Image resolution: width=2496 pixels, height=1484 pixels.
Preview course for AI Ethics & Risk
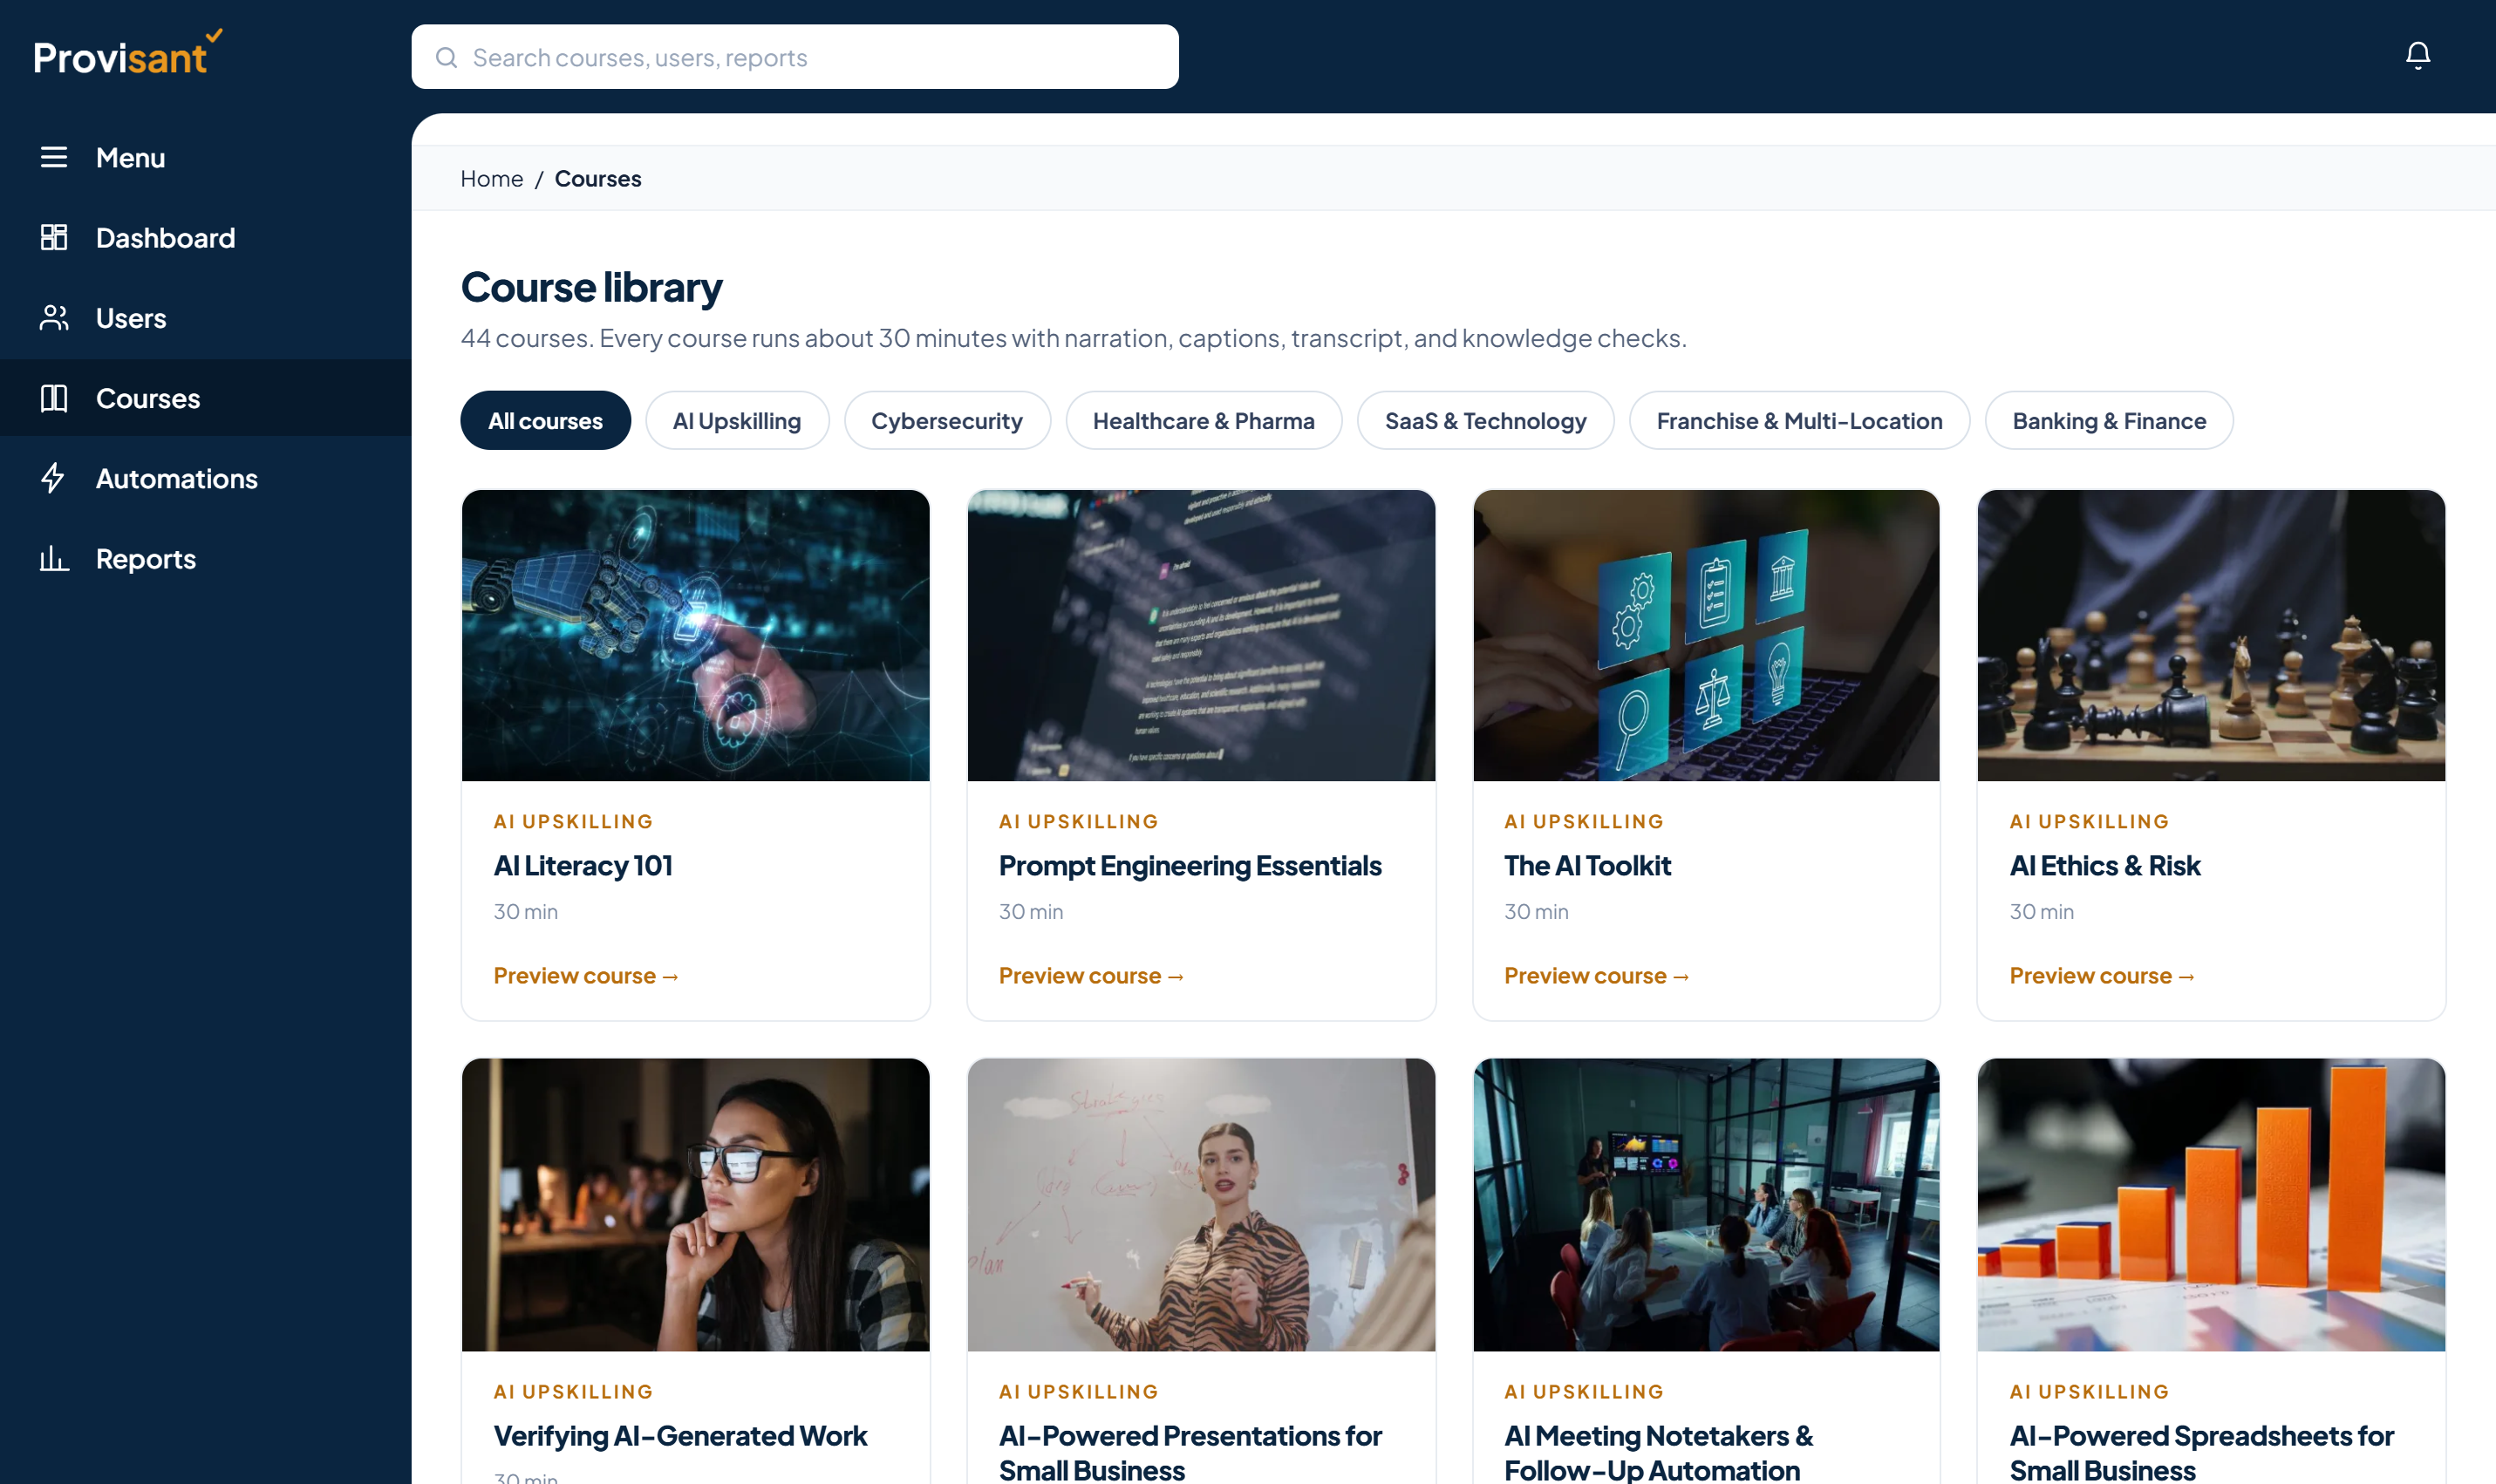coord(2102,975)
